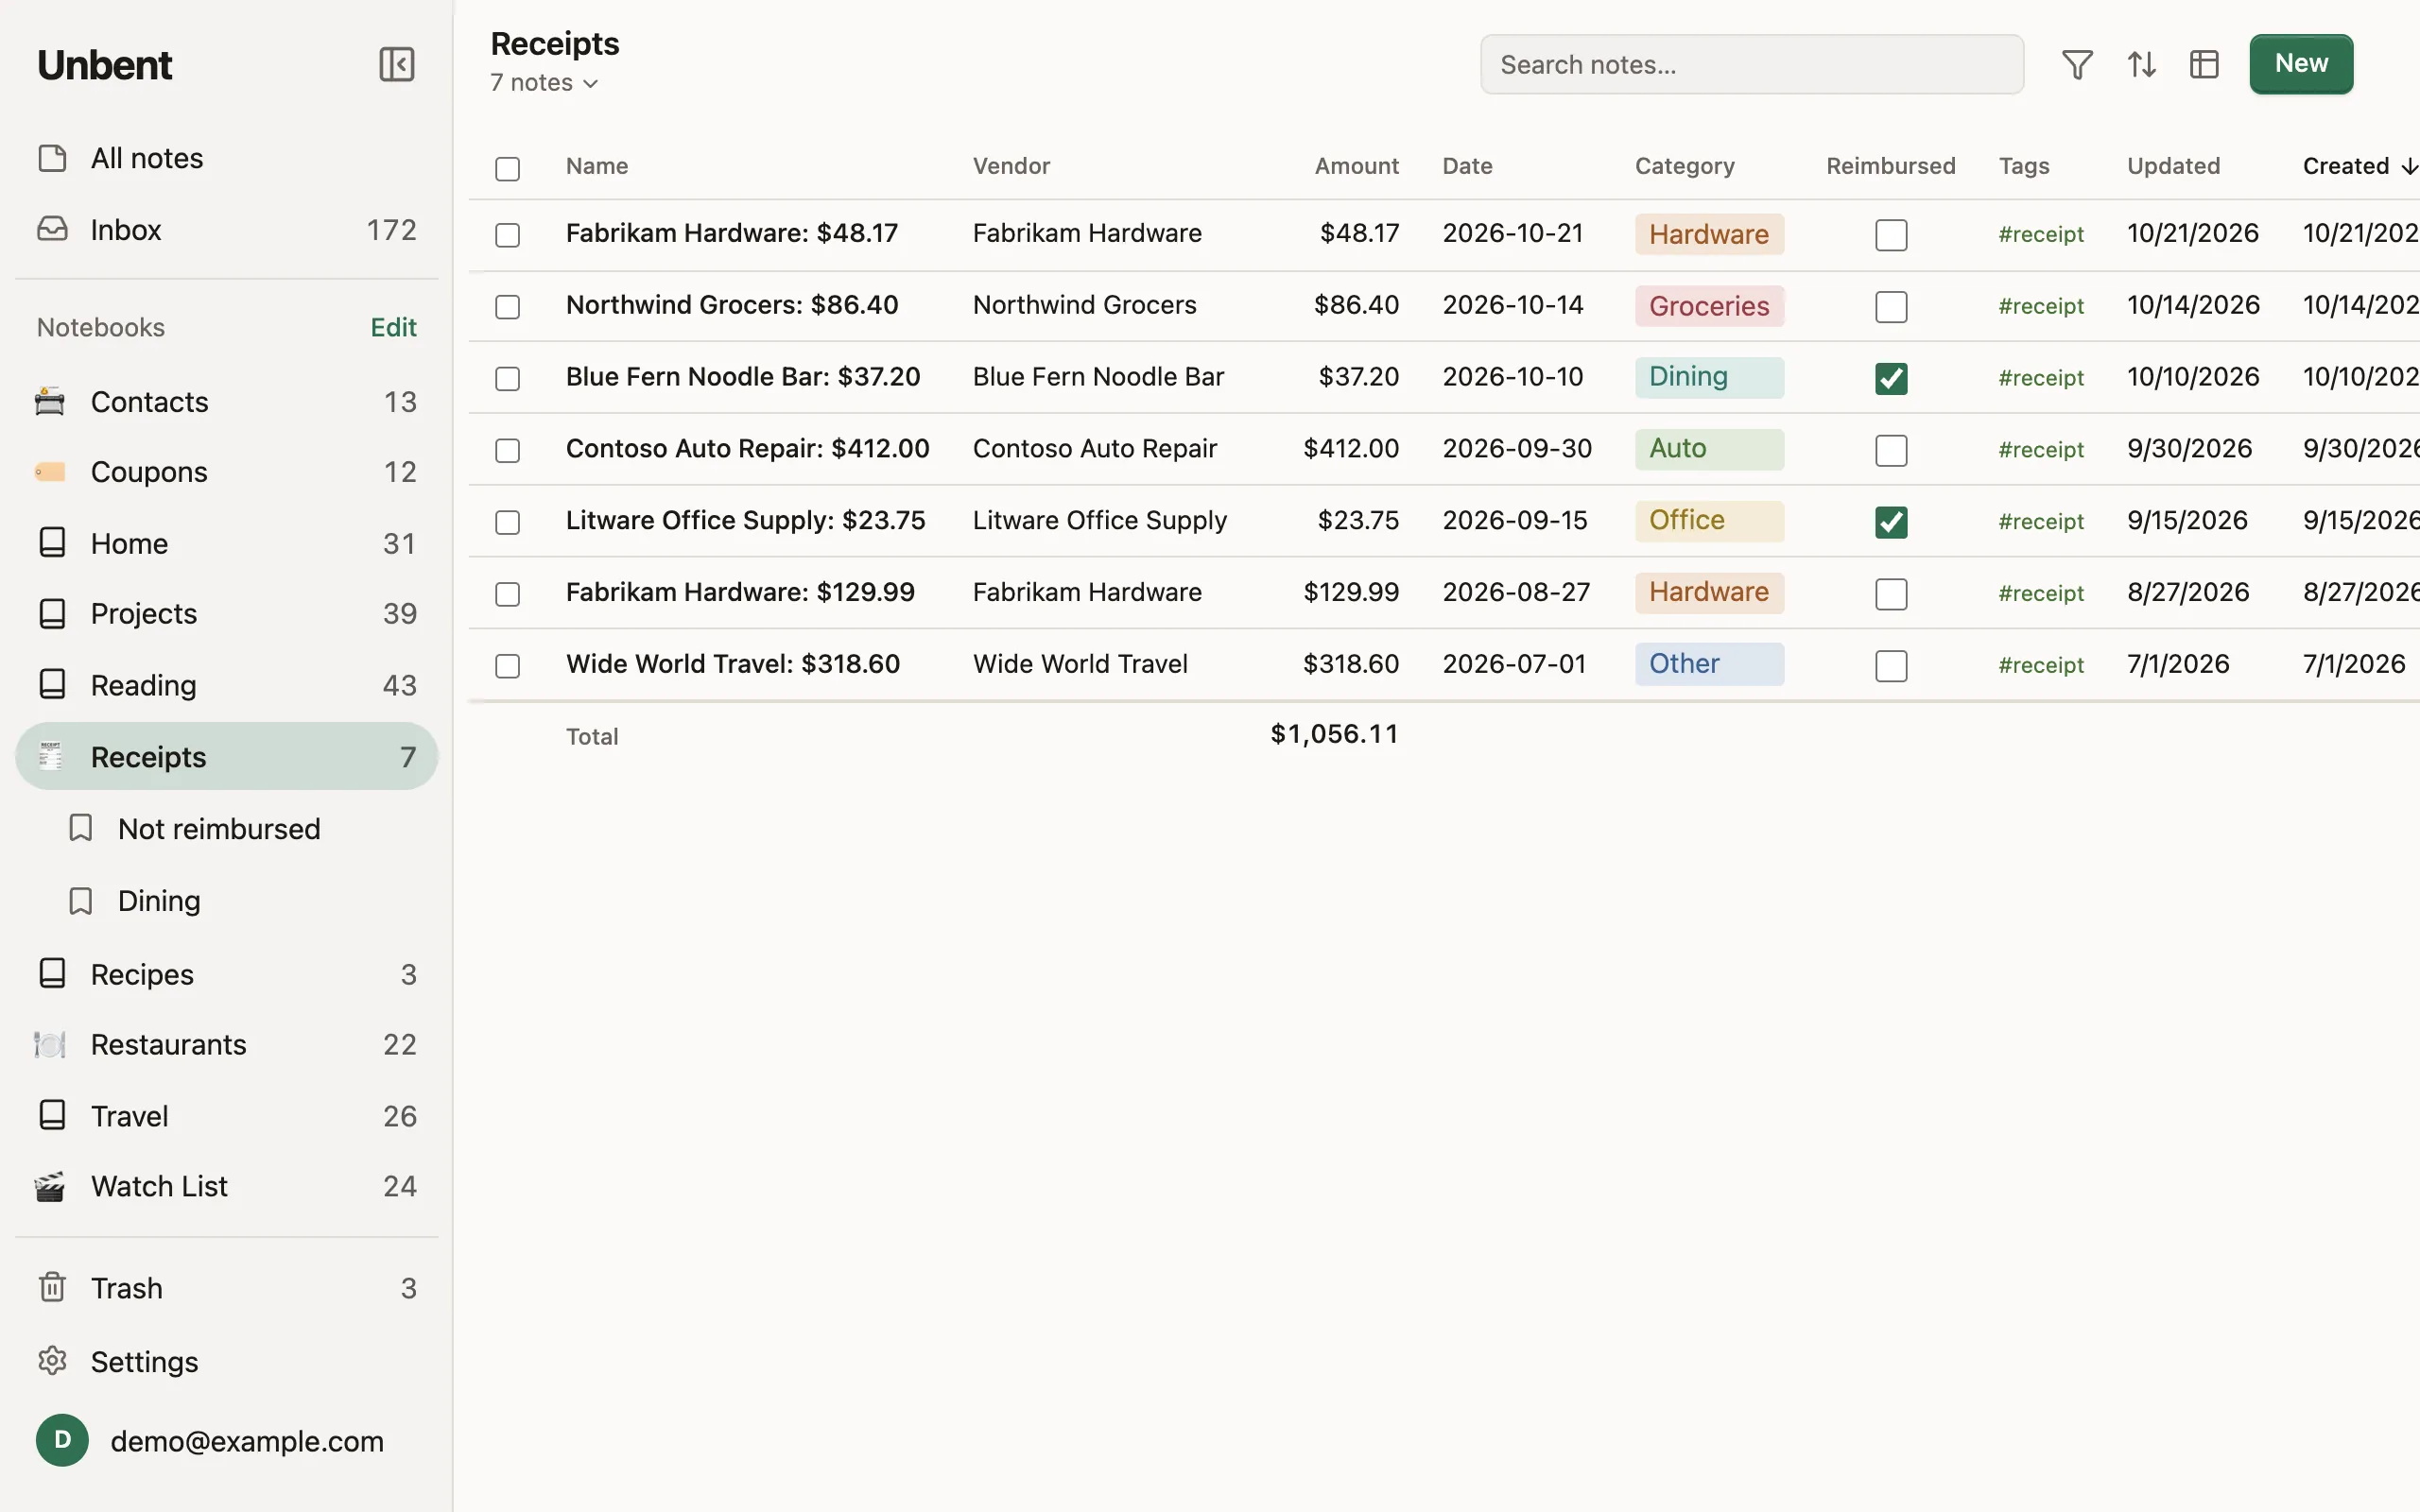
Task: Click the Inbox tray icon
Action: [52, 229]
